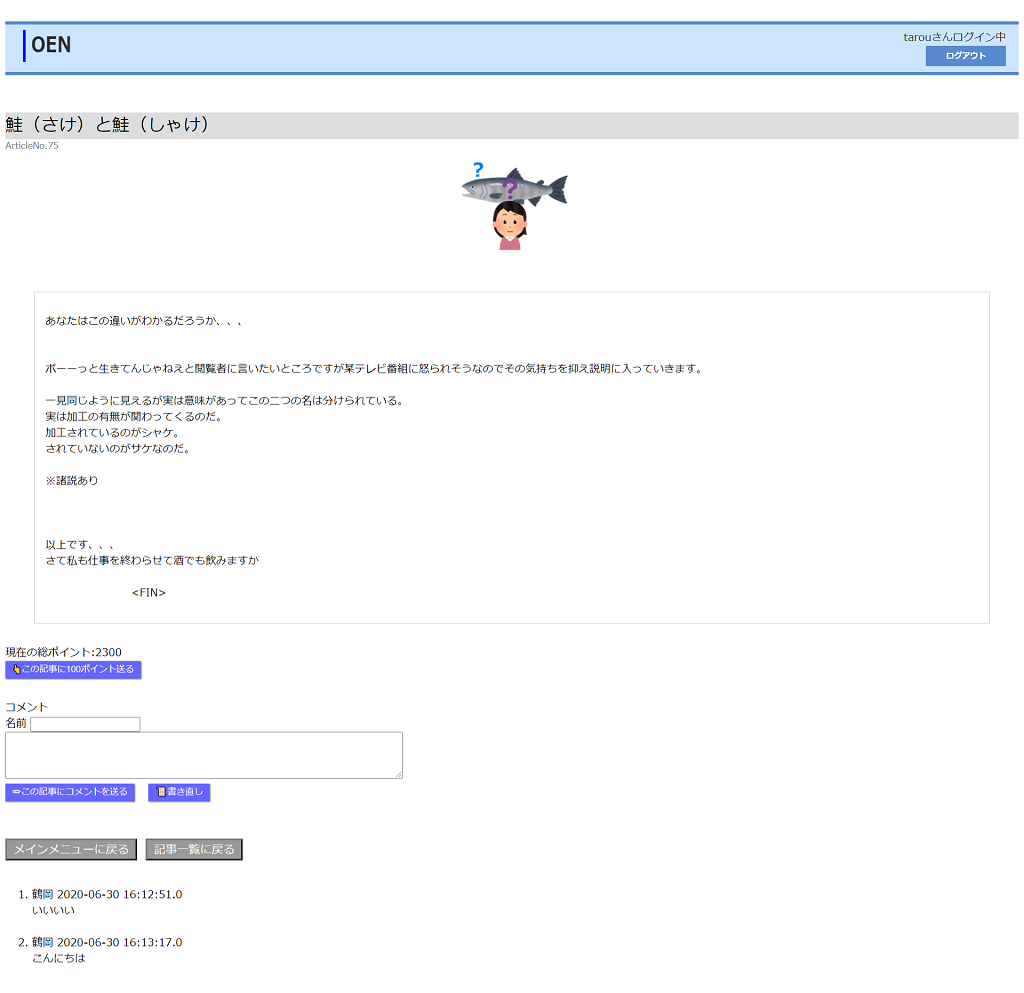Click inside the comment text area
This screenshot has height=993, width=1024.
point(204,755)
